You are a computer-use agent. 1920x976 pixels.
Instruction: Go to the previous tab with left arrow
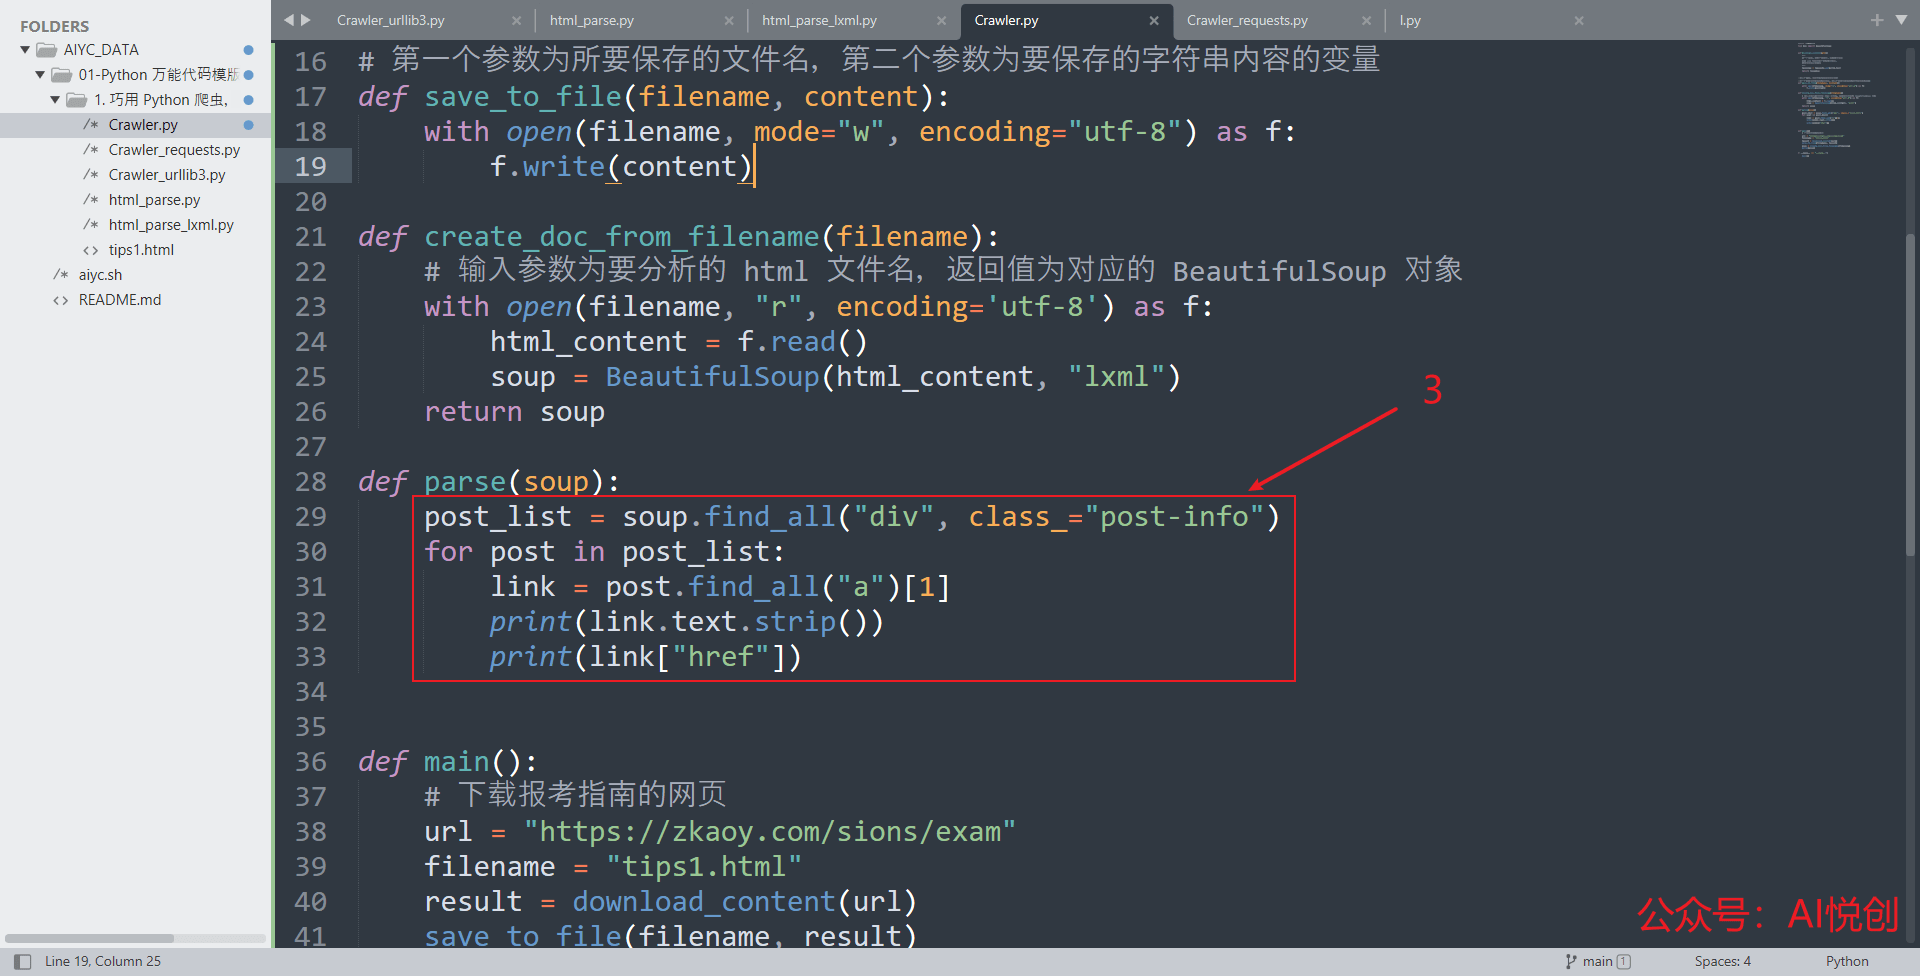(288, 20)
